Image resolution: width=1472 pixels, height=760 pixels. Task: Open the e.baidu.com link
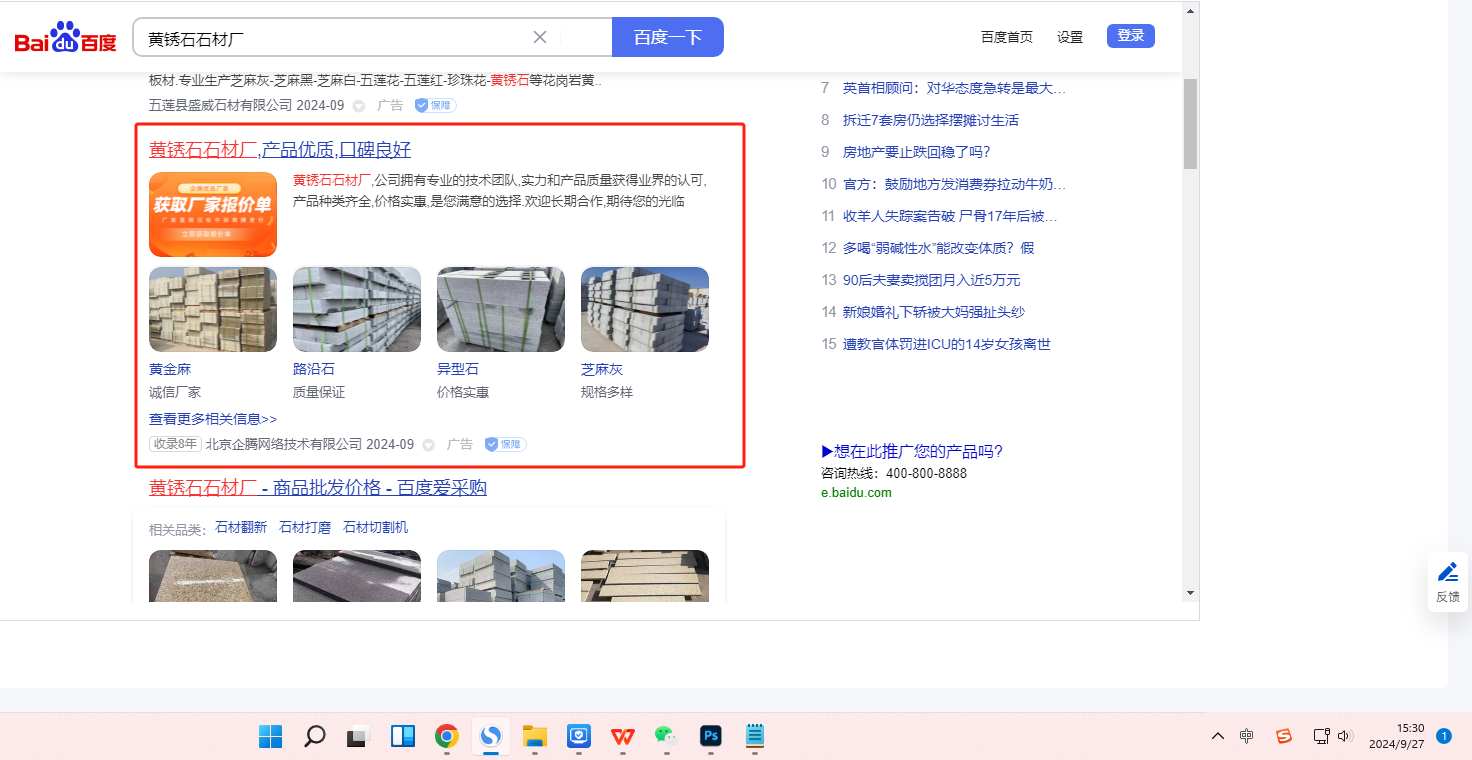tap(856, 492)
